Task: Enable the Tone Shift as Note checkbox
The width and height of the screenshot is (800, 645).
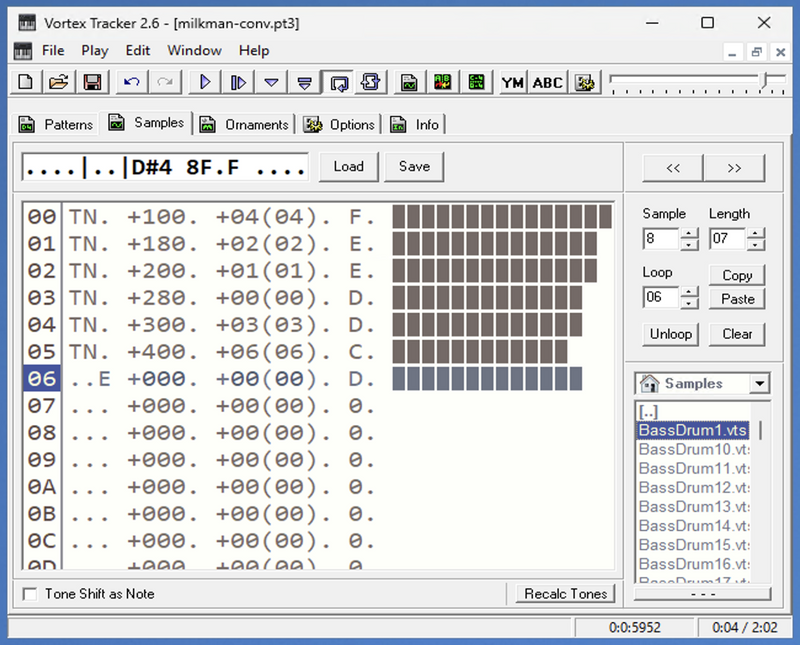Action: 30,594
